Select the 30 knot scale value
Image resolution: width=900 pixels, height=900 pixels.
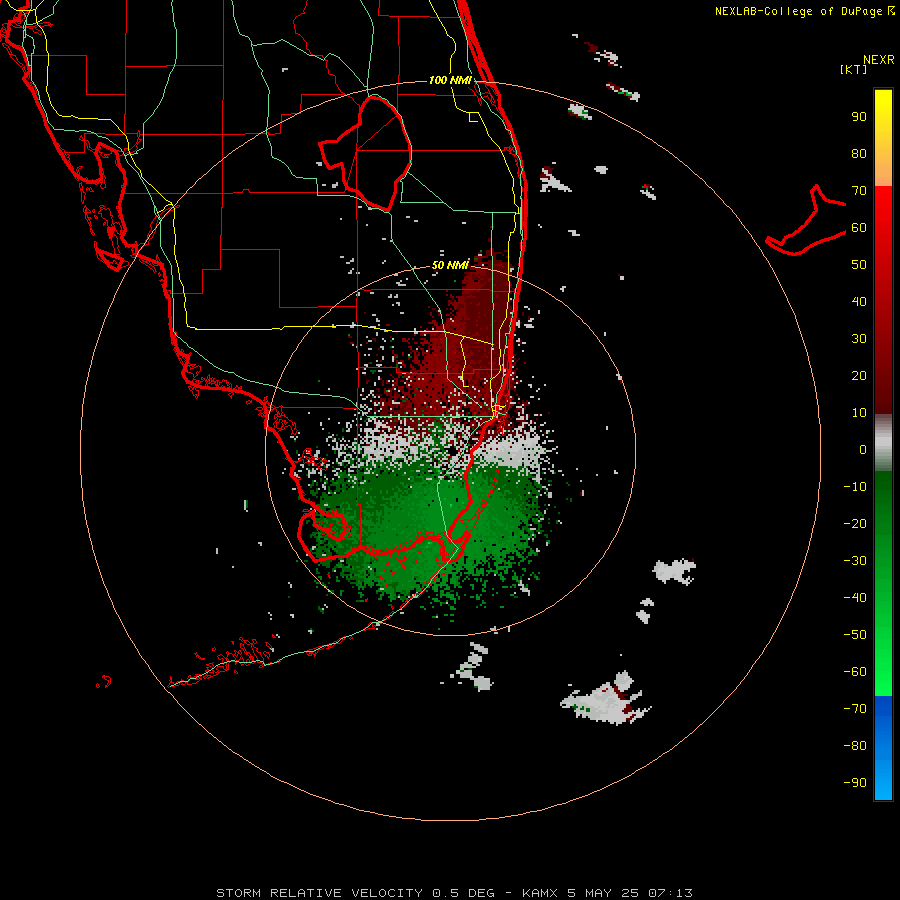click(x=859, y=339)
